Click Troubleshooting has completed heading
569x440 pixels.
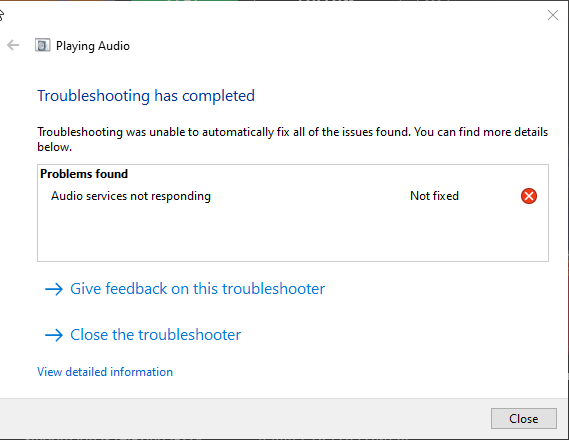(x=146, y=96)
